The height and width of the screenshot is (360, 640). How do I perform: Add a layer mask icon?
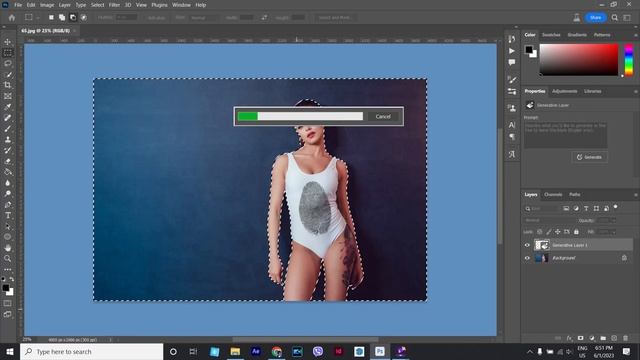tap(580, 338)
